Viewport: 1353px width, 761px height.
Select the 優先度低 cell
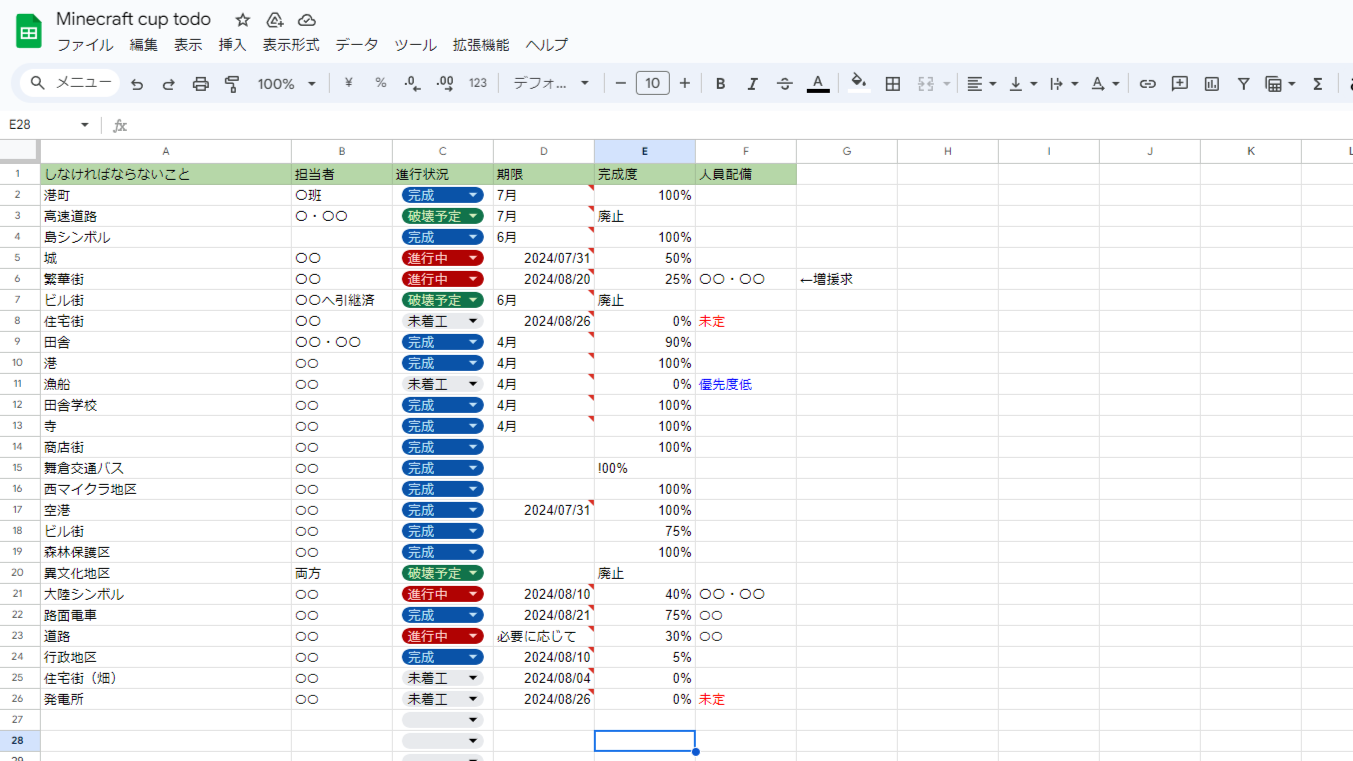746,384
